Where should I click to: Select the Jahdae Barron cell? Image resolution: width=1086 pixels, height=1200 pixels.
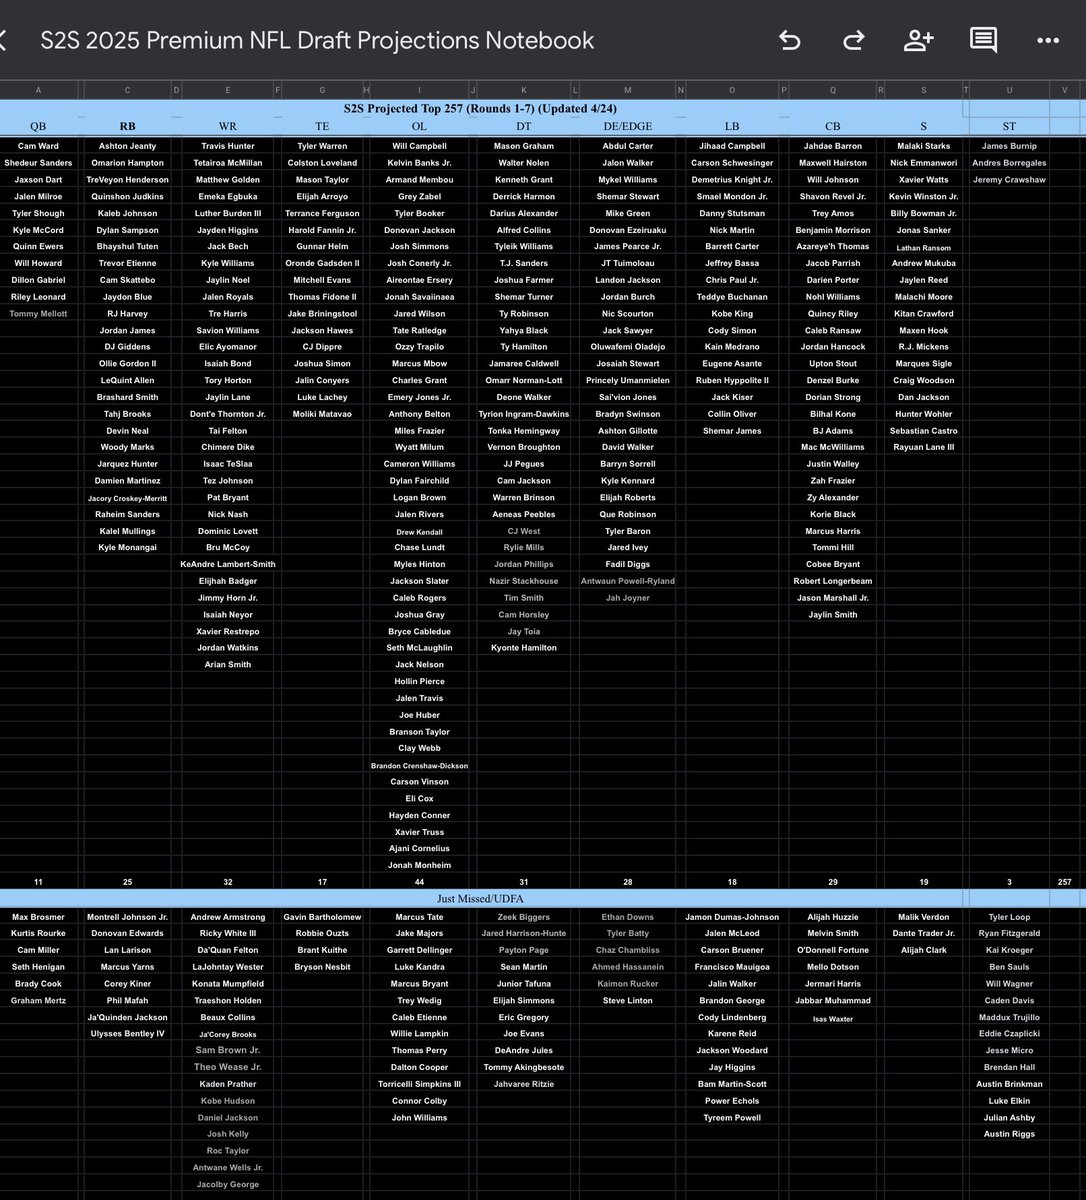tap(833, 146)
